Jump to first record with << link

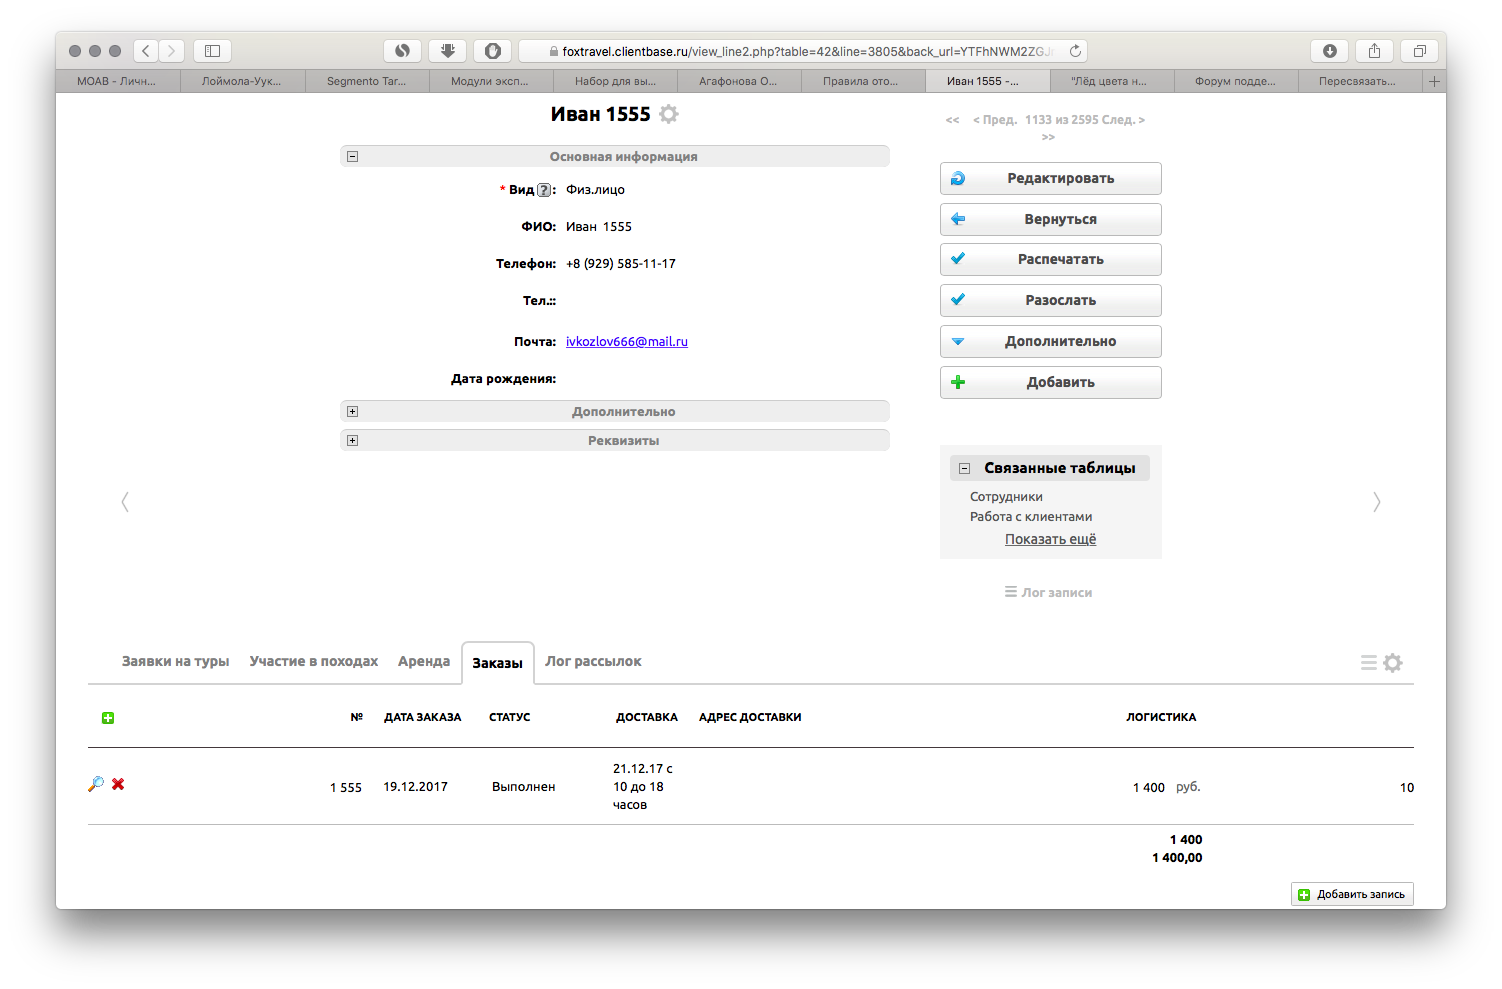[952, 120]
